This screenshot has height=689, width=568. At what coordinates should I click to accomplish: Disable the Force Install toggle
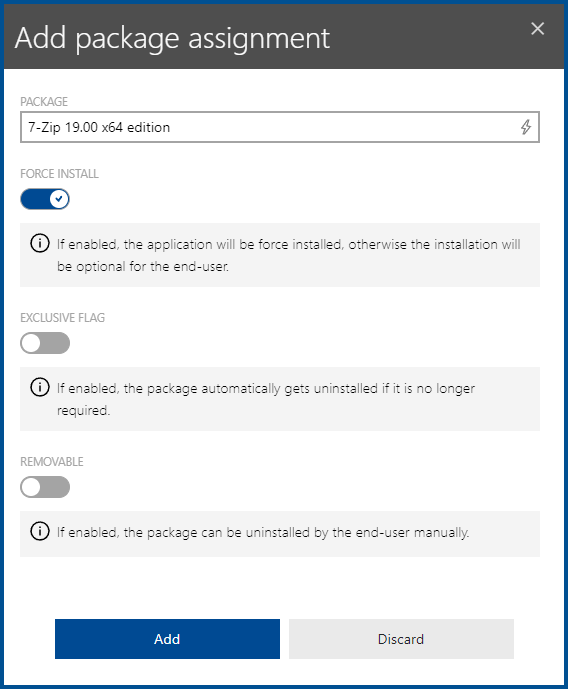(x=45, y=199)
